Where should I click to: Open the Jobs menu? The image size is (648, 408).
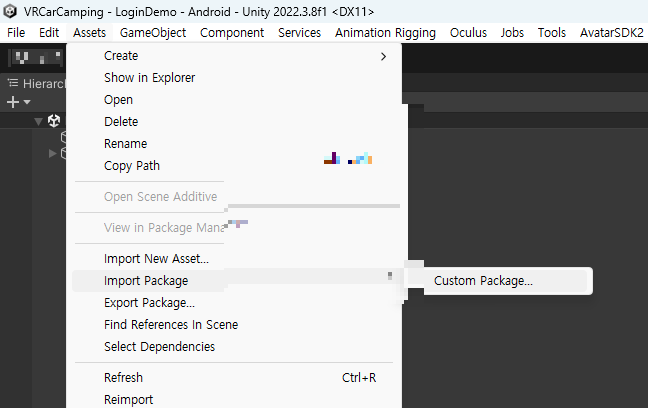click(512, 33)
